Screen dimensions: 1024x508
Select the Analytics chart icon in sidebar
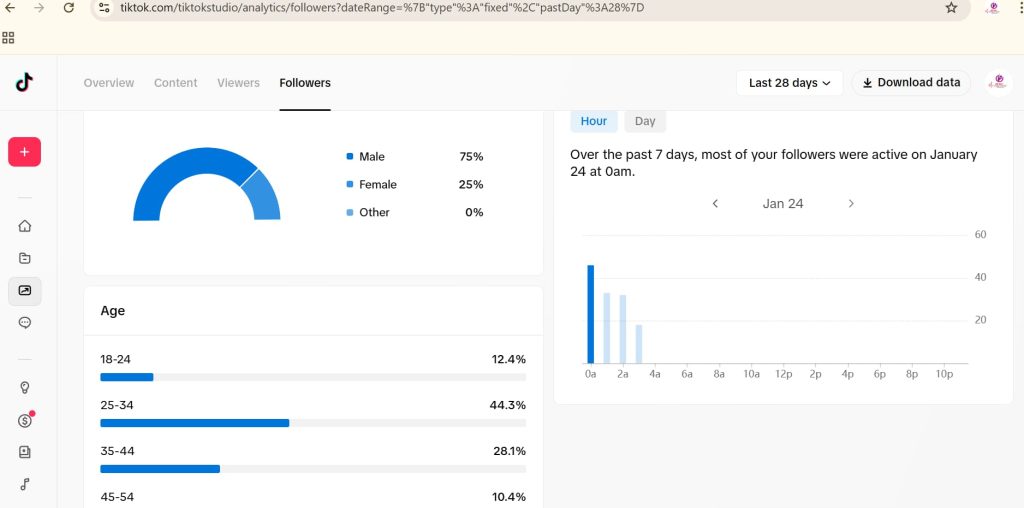coord(25,291)
